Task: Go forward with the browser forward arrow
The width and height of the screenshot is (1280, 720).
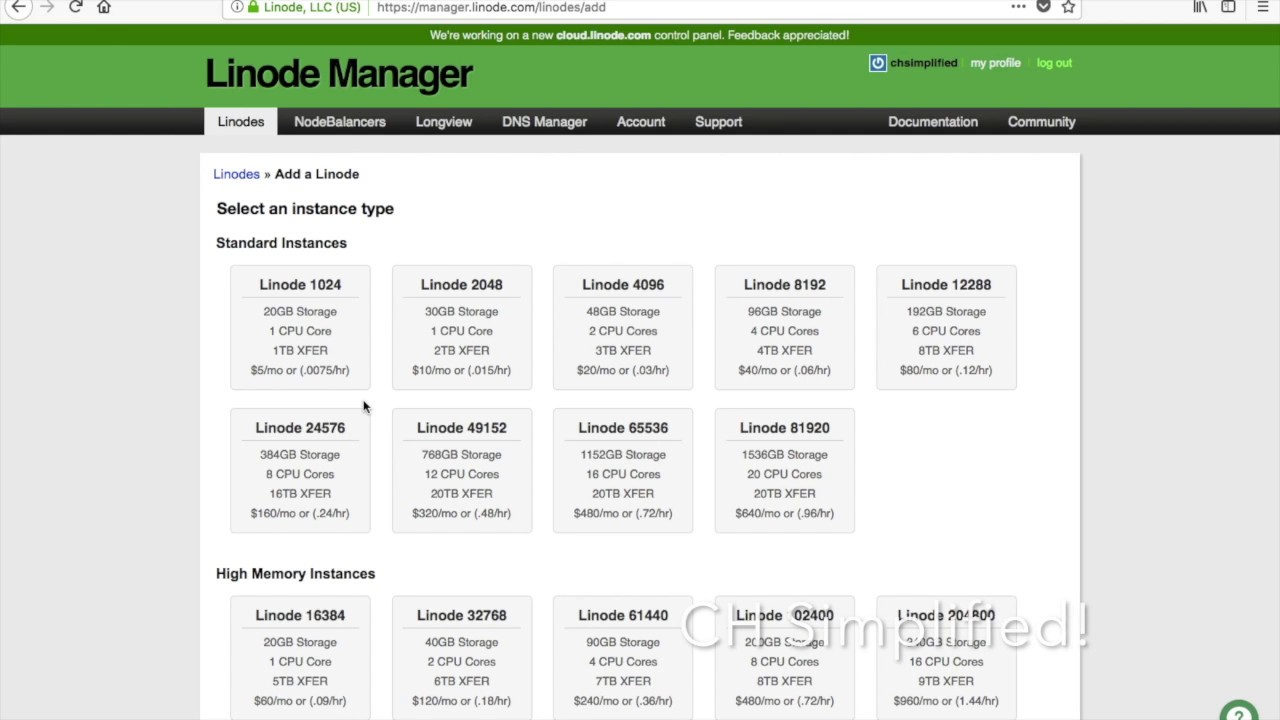Action: 47,7
